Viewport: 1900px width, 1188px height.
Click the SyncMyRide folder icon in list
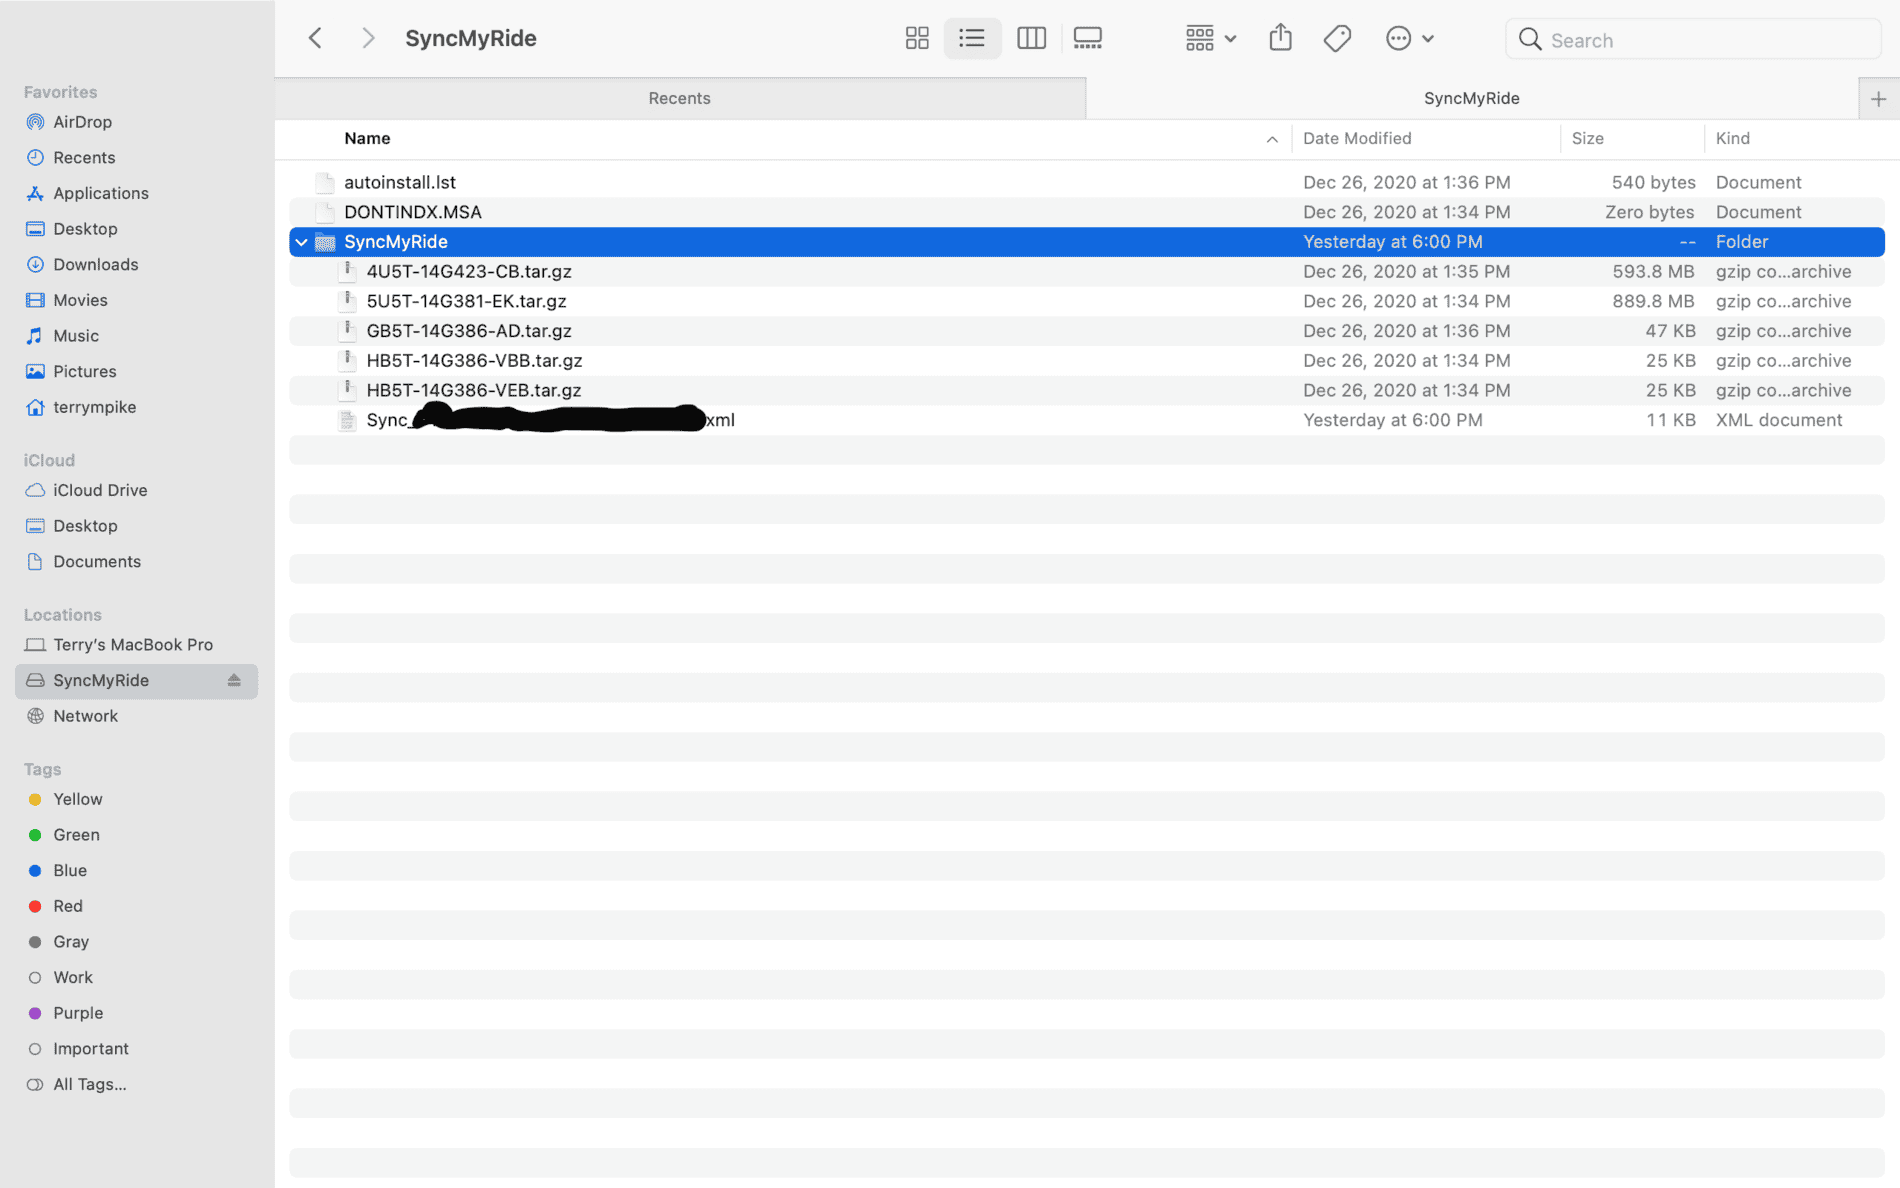tap(325, 242)
